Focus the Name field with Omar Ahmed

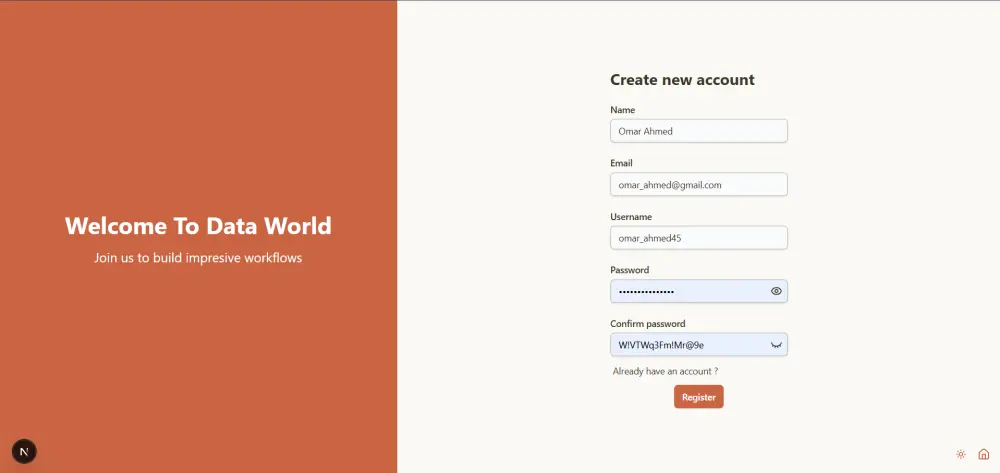click(698, 131)
